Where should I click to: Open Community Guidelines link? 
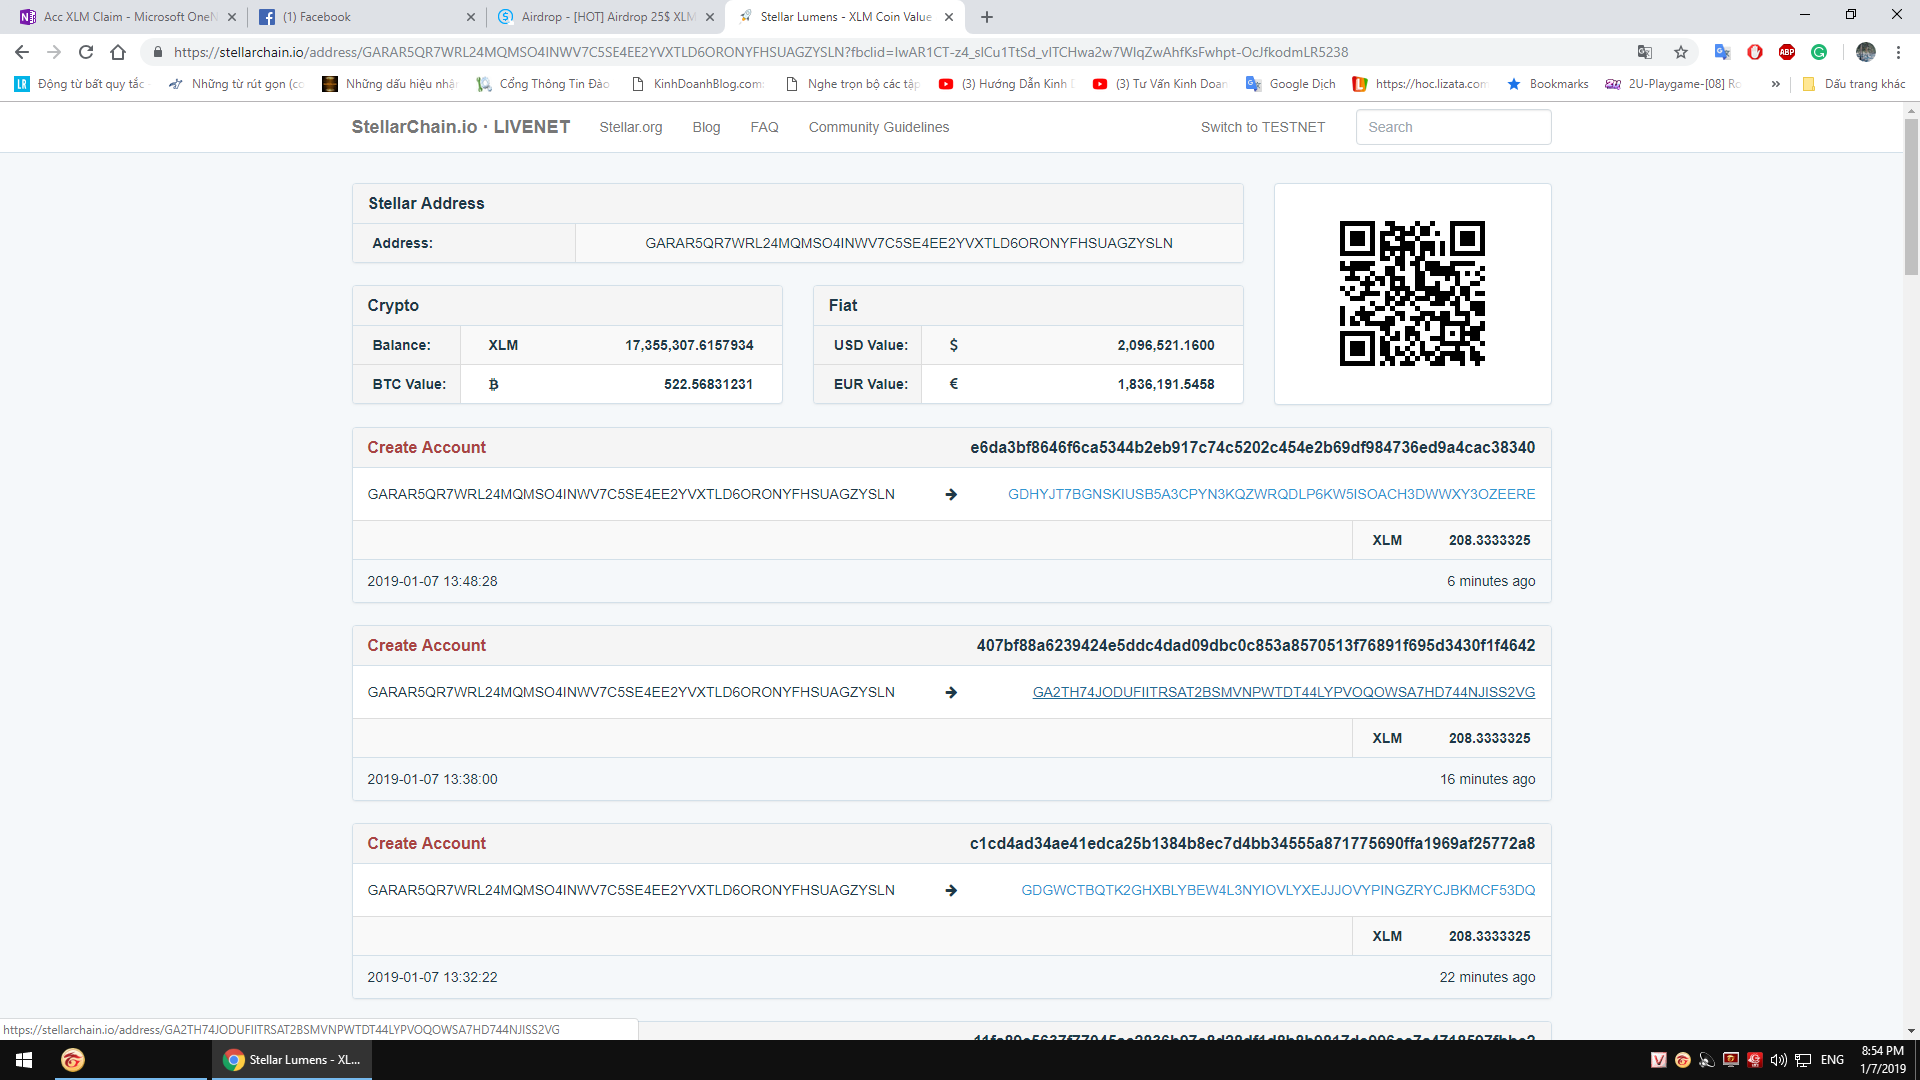(878, 127)
